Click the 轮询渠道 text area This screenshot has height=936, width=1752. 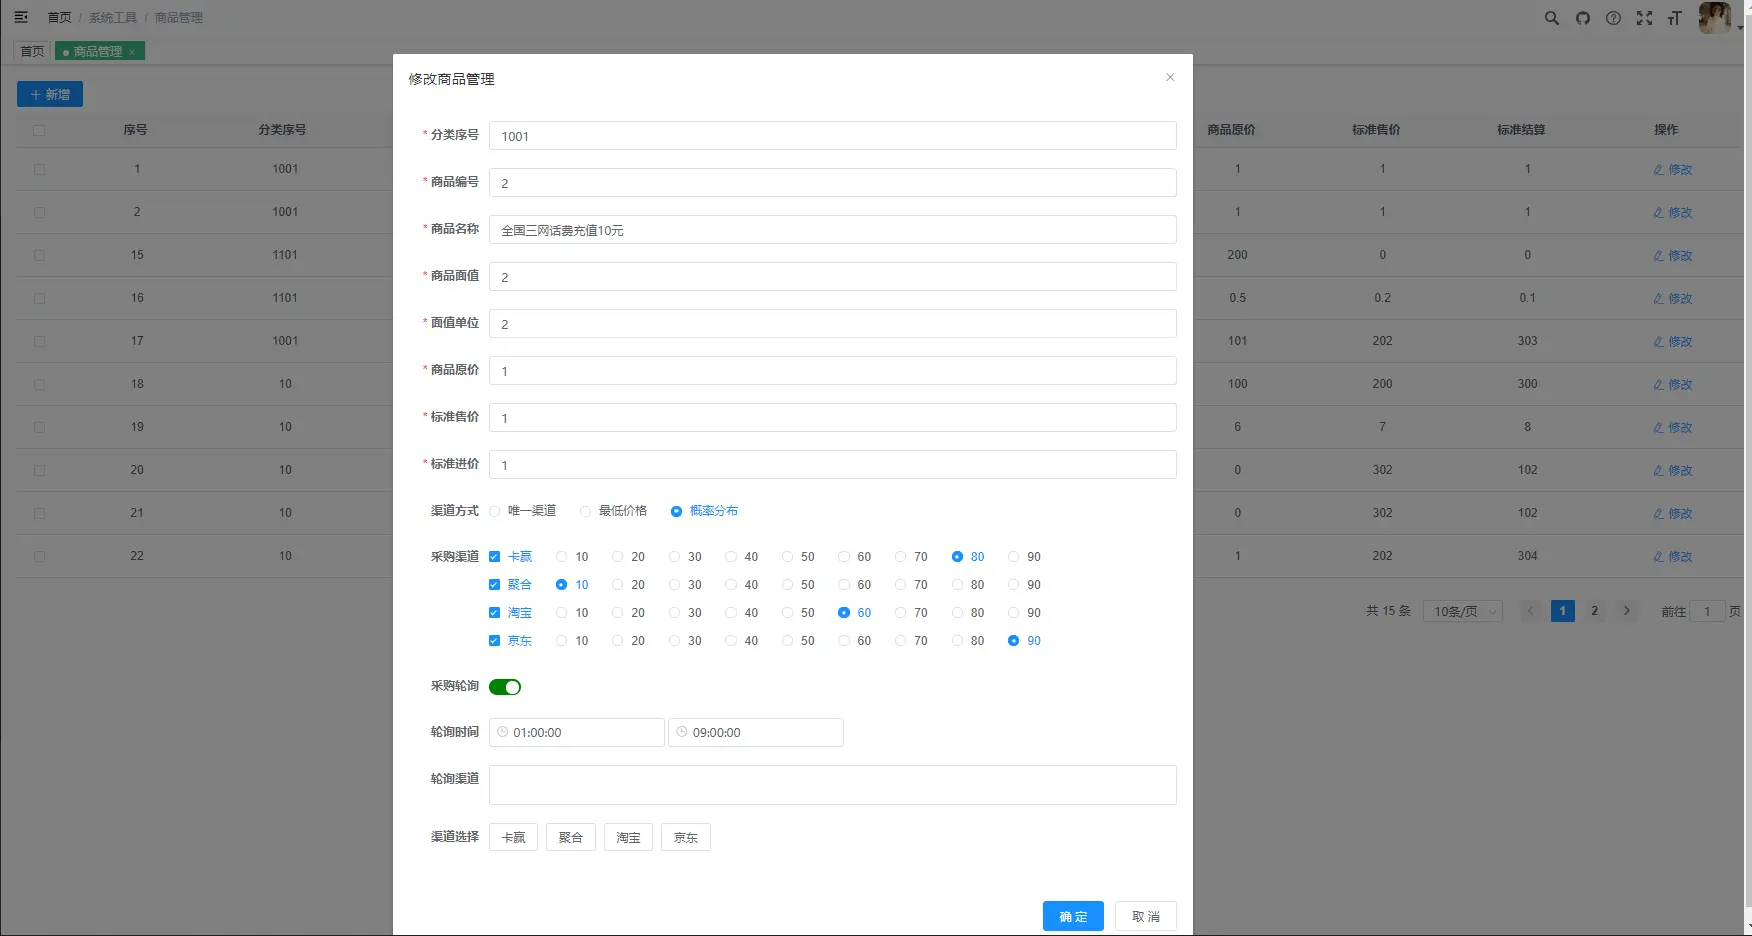(833, 785)
